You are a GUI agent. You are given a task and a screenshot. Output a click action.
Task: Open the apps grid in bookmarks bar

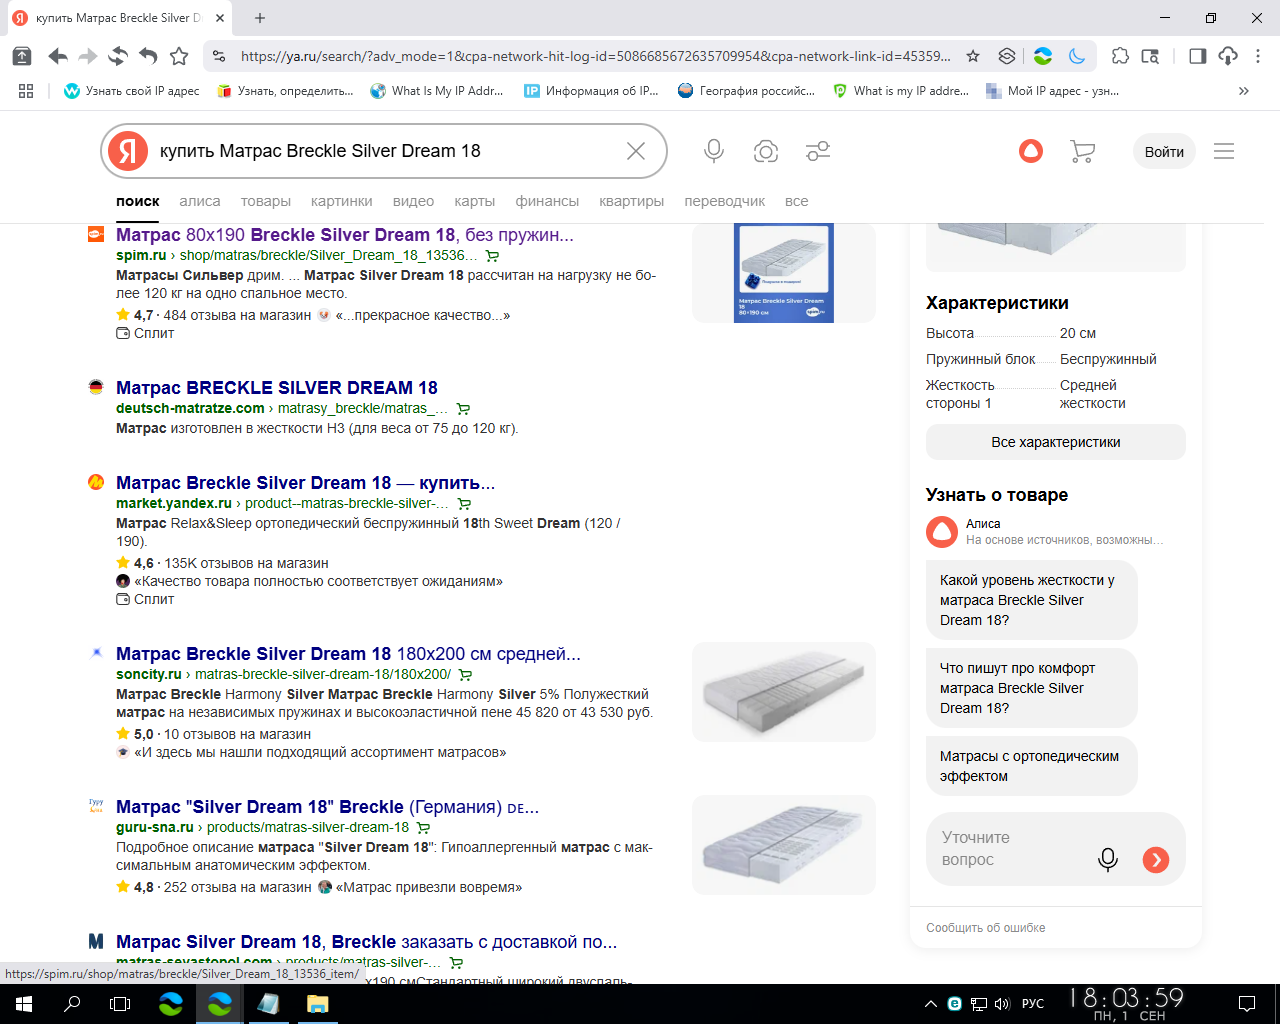point(26,91)
